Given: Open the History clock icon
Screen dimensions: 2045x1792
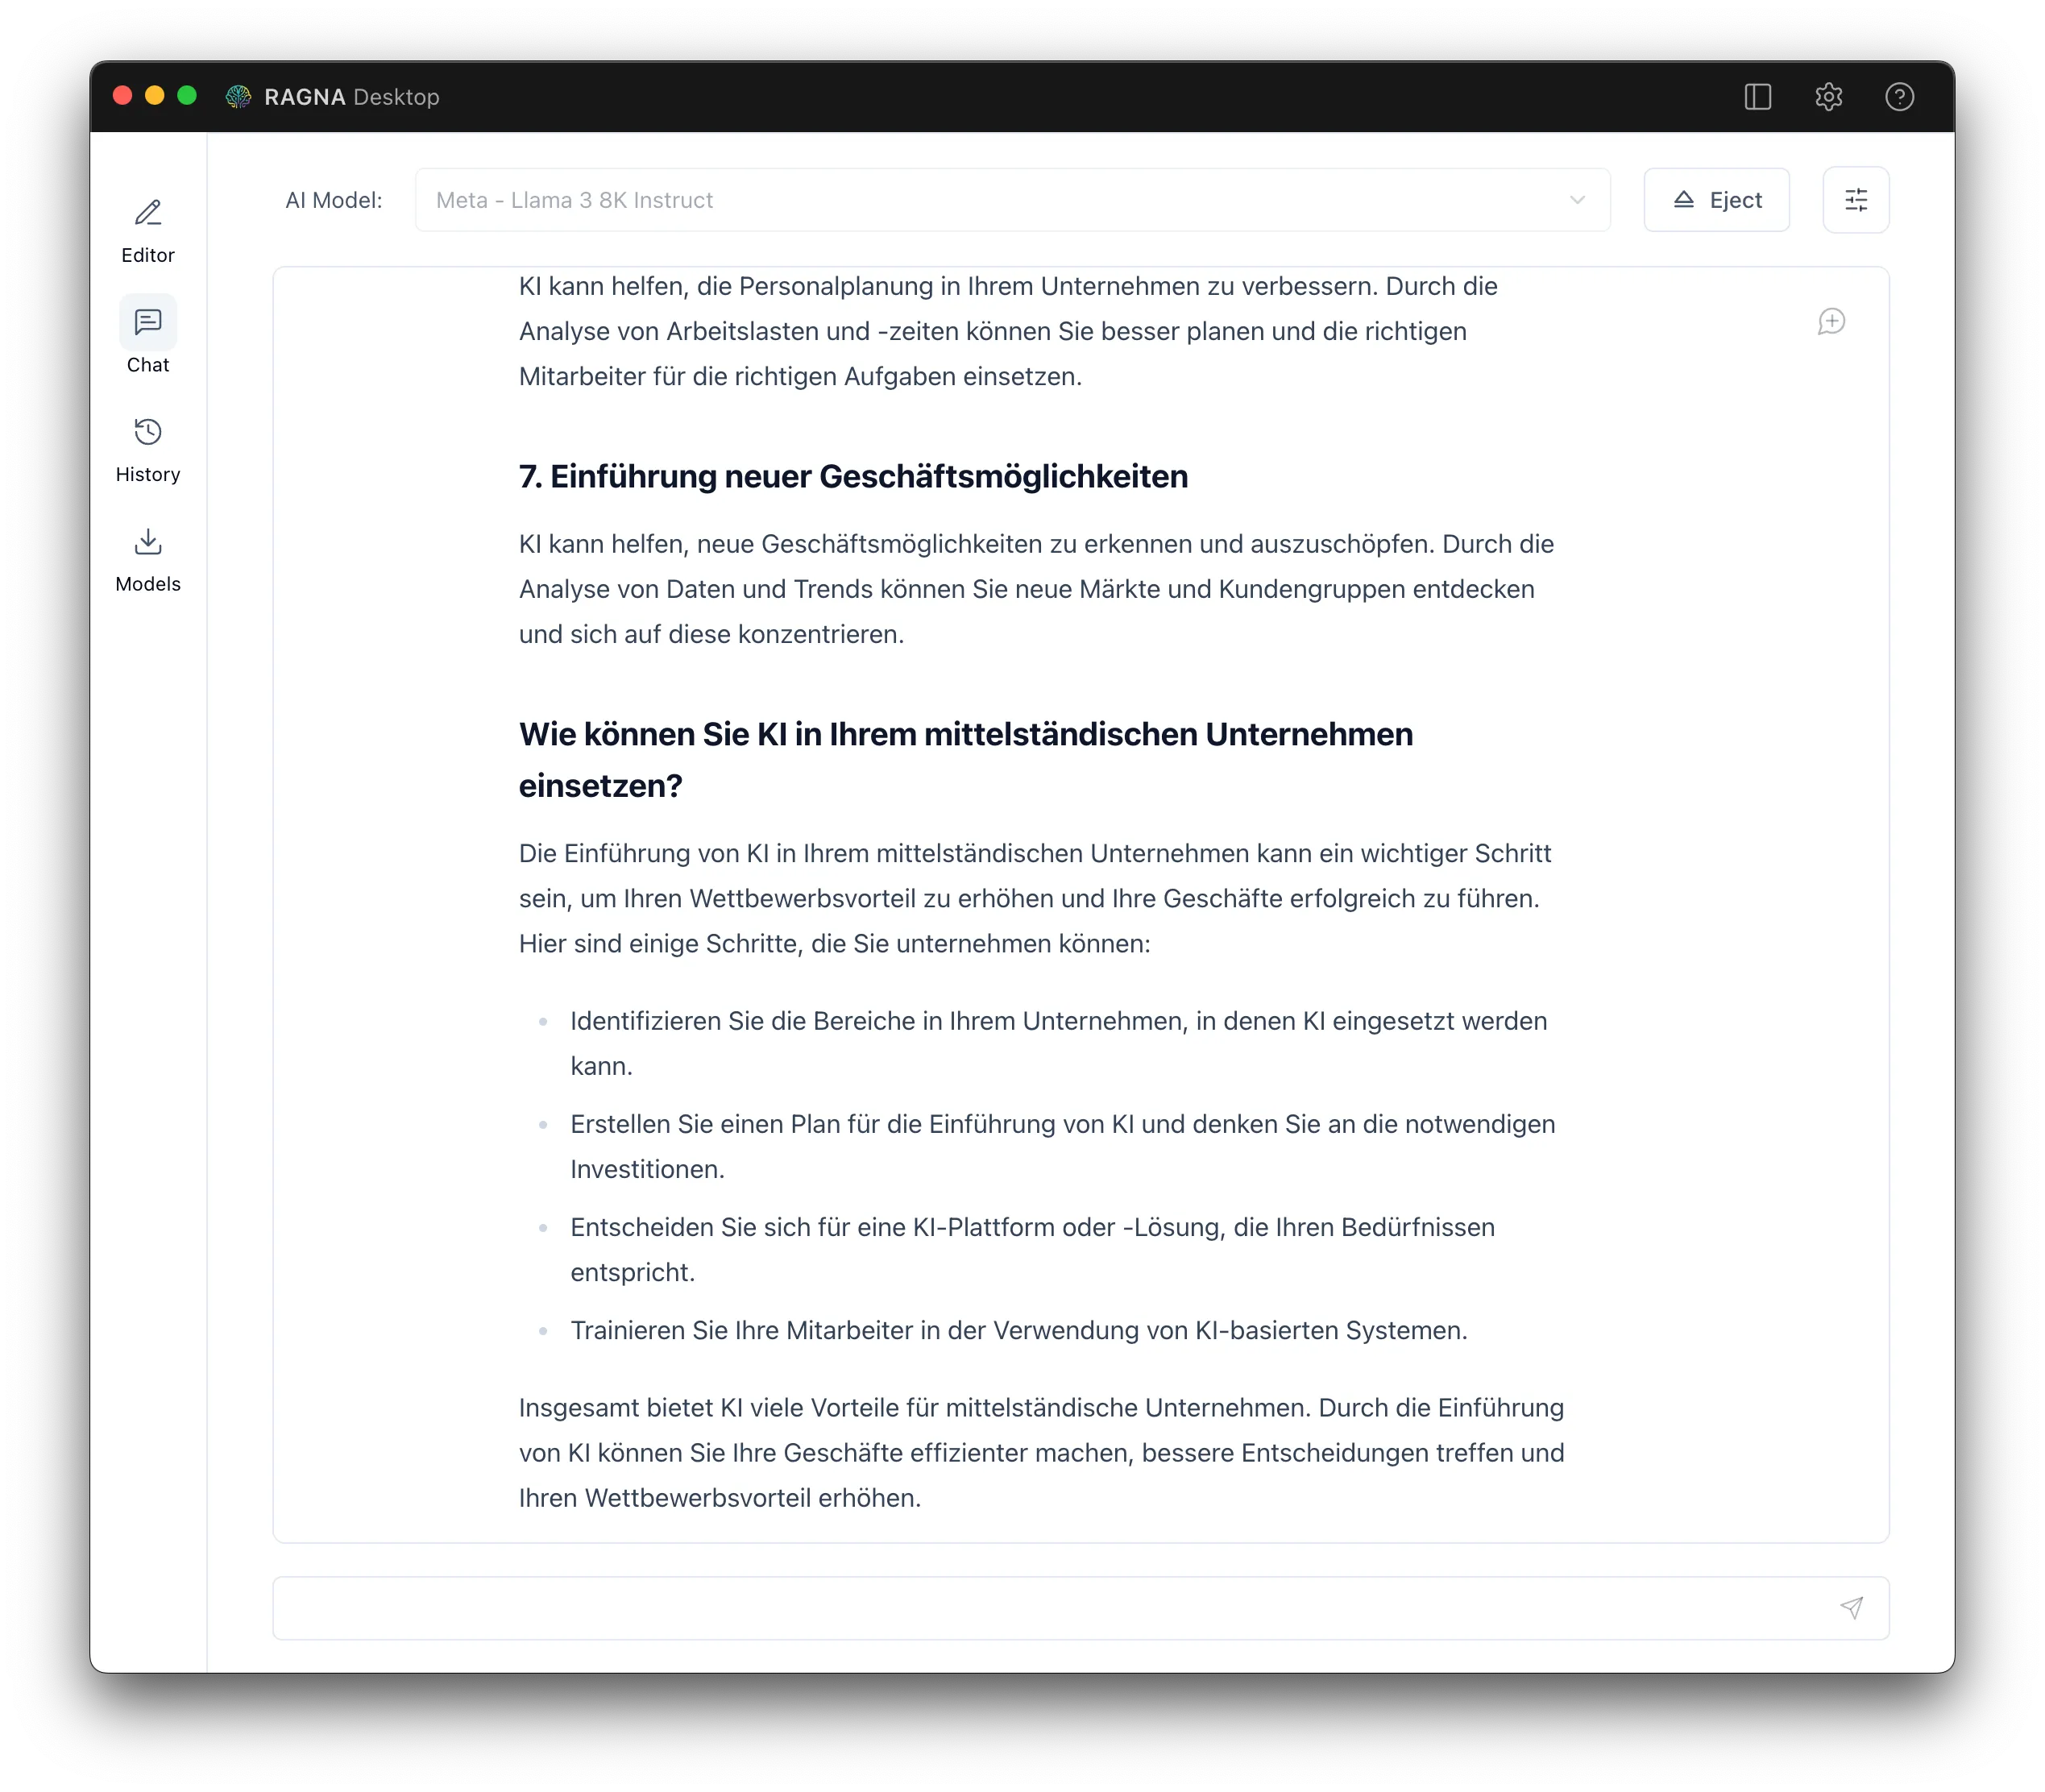Looking at the screenshot, I should pyautogui.click(x=148, y=432).
